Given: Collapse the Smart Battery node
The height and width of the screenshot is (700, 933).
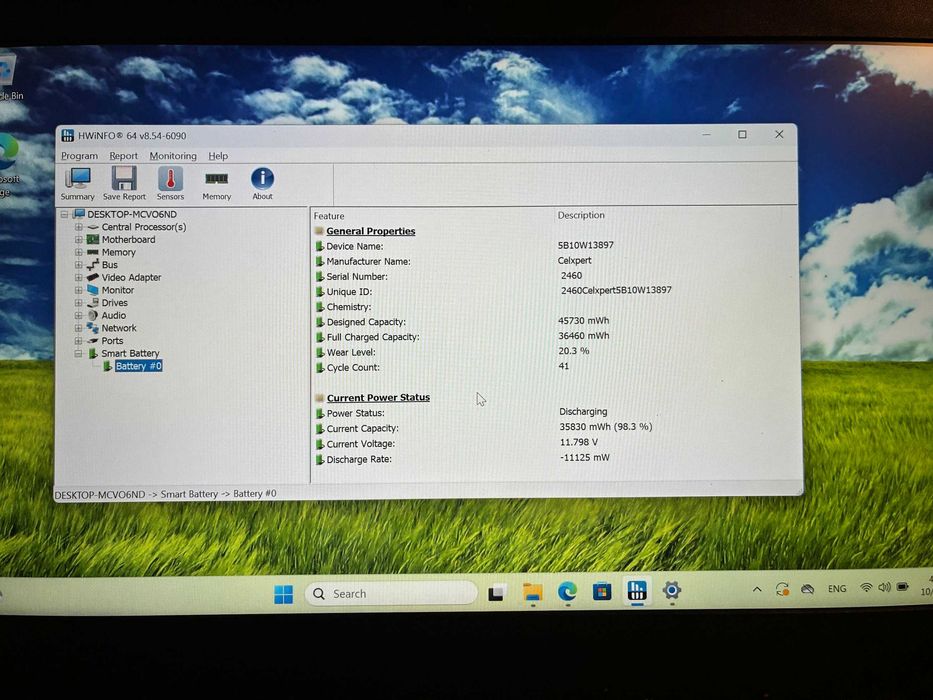Looking at the screenshot, I should (79, 354).
